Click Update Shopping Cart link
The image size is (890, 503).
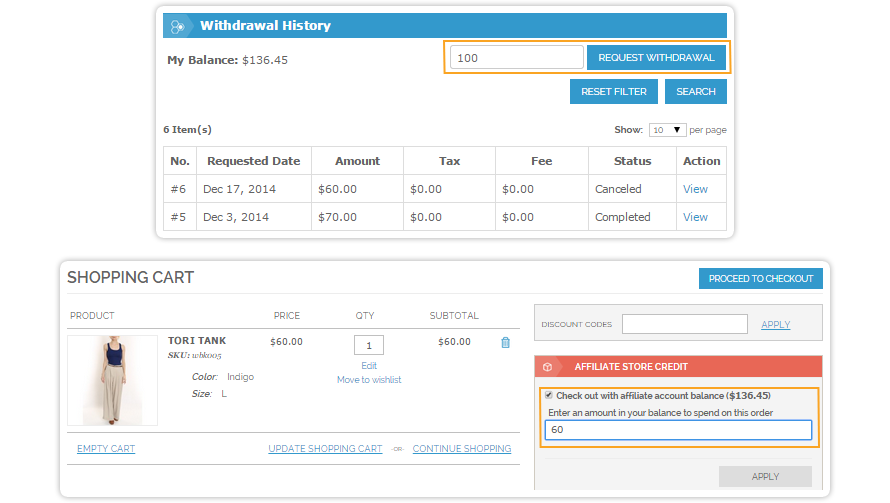[x=325, y=448]
